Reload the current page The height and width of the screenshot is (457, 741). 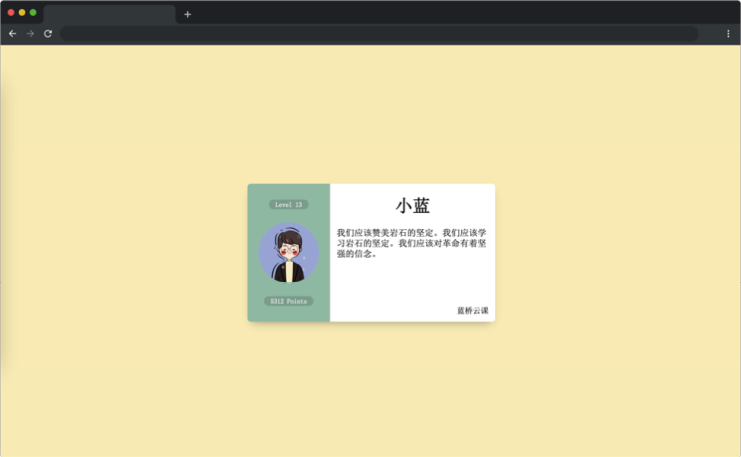(x=47, y=33)
